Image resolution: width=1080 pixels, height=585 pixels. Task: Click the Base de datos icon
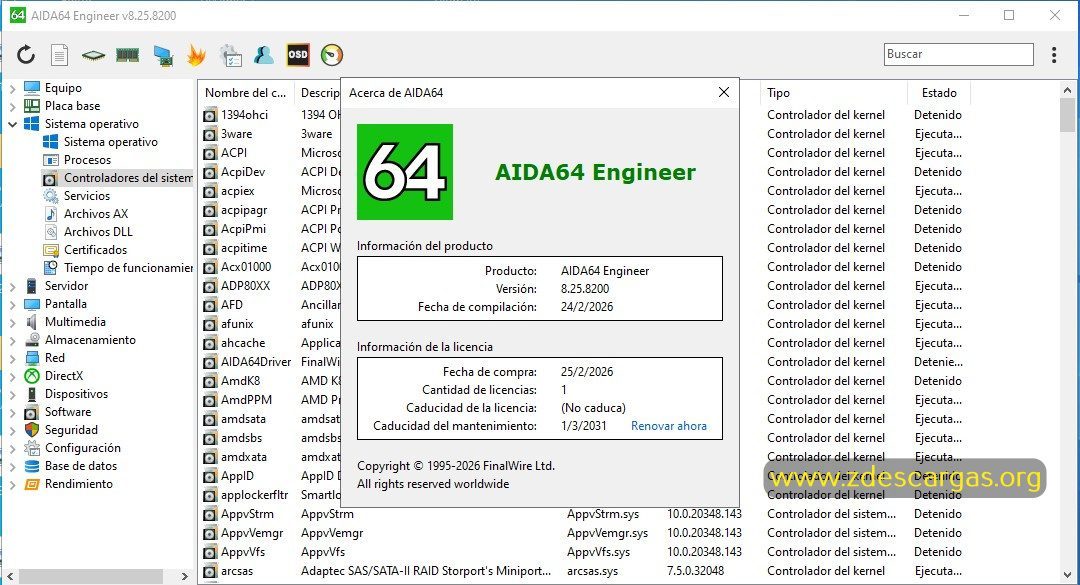[32, 466]
